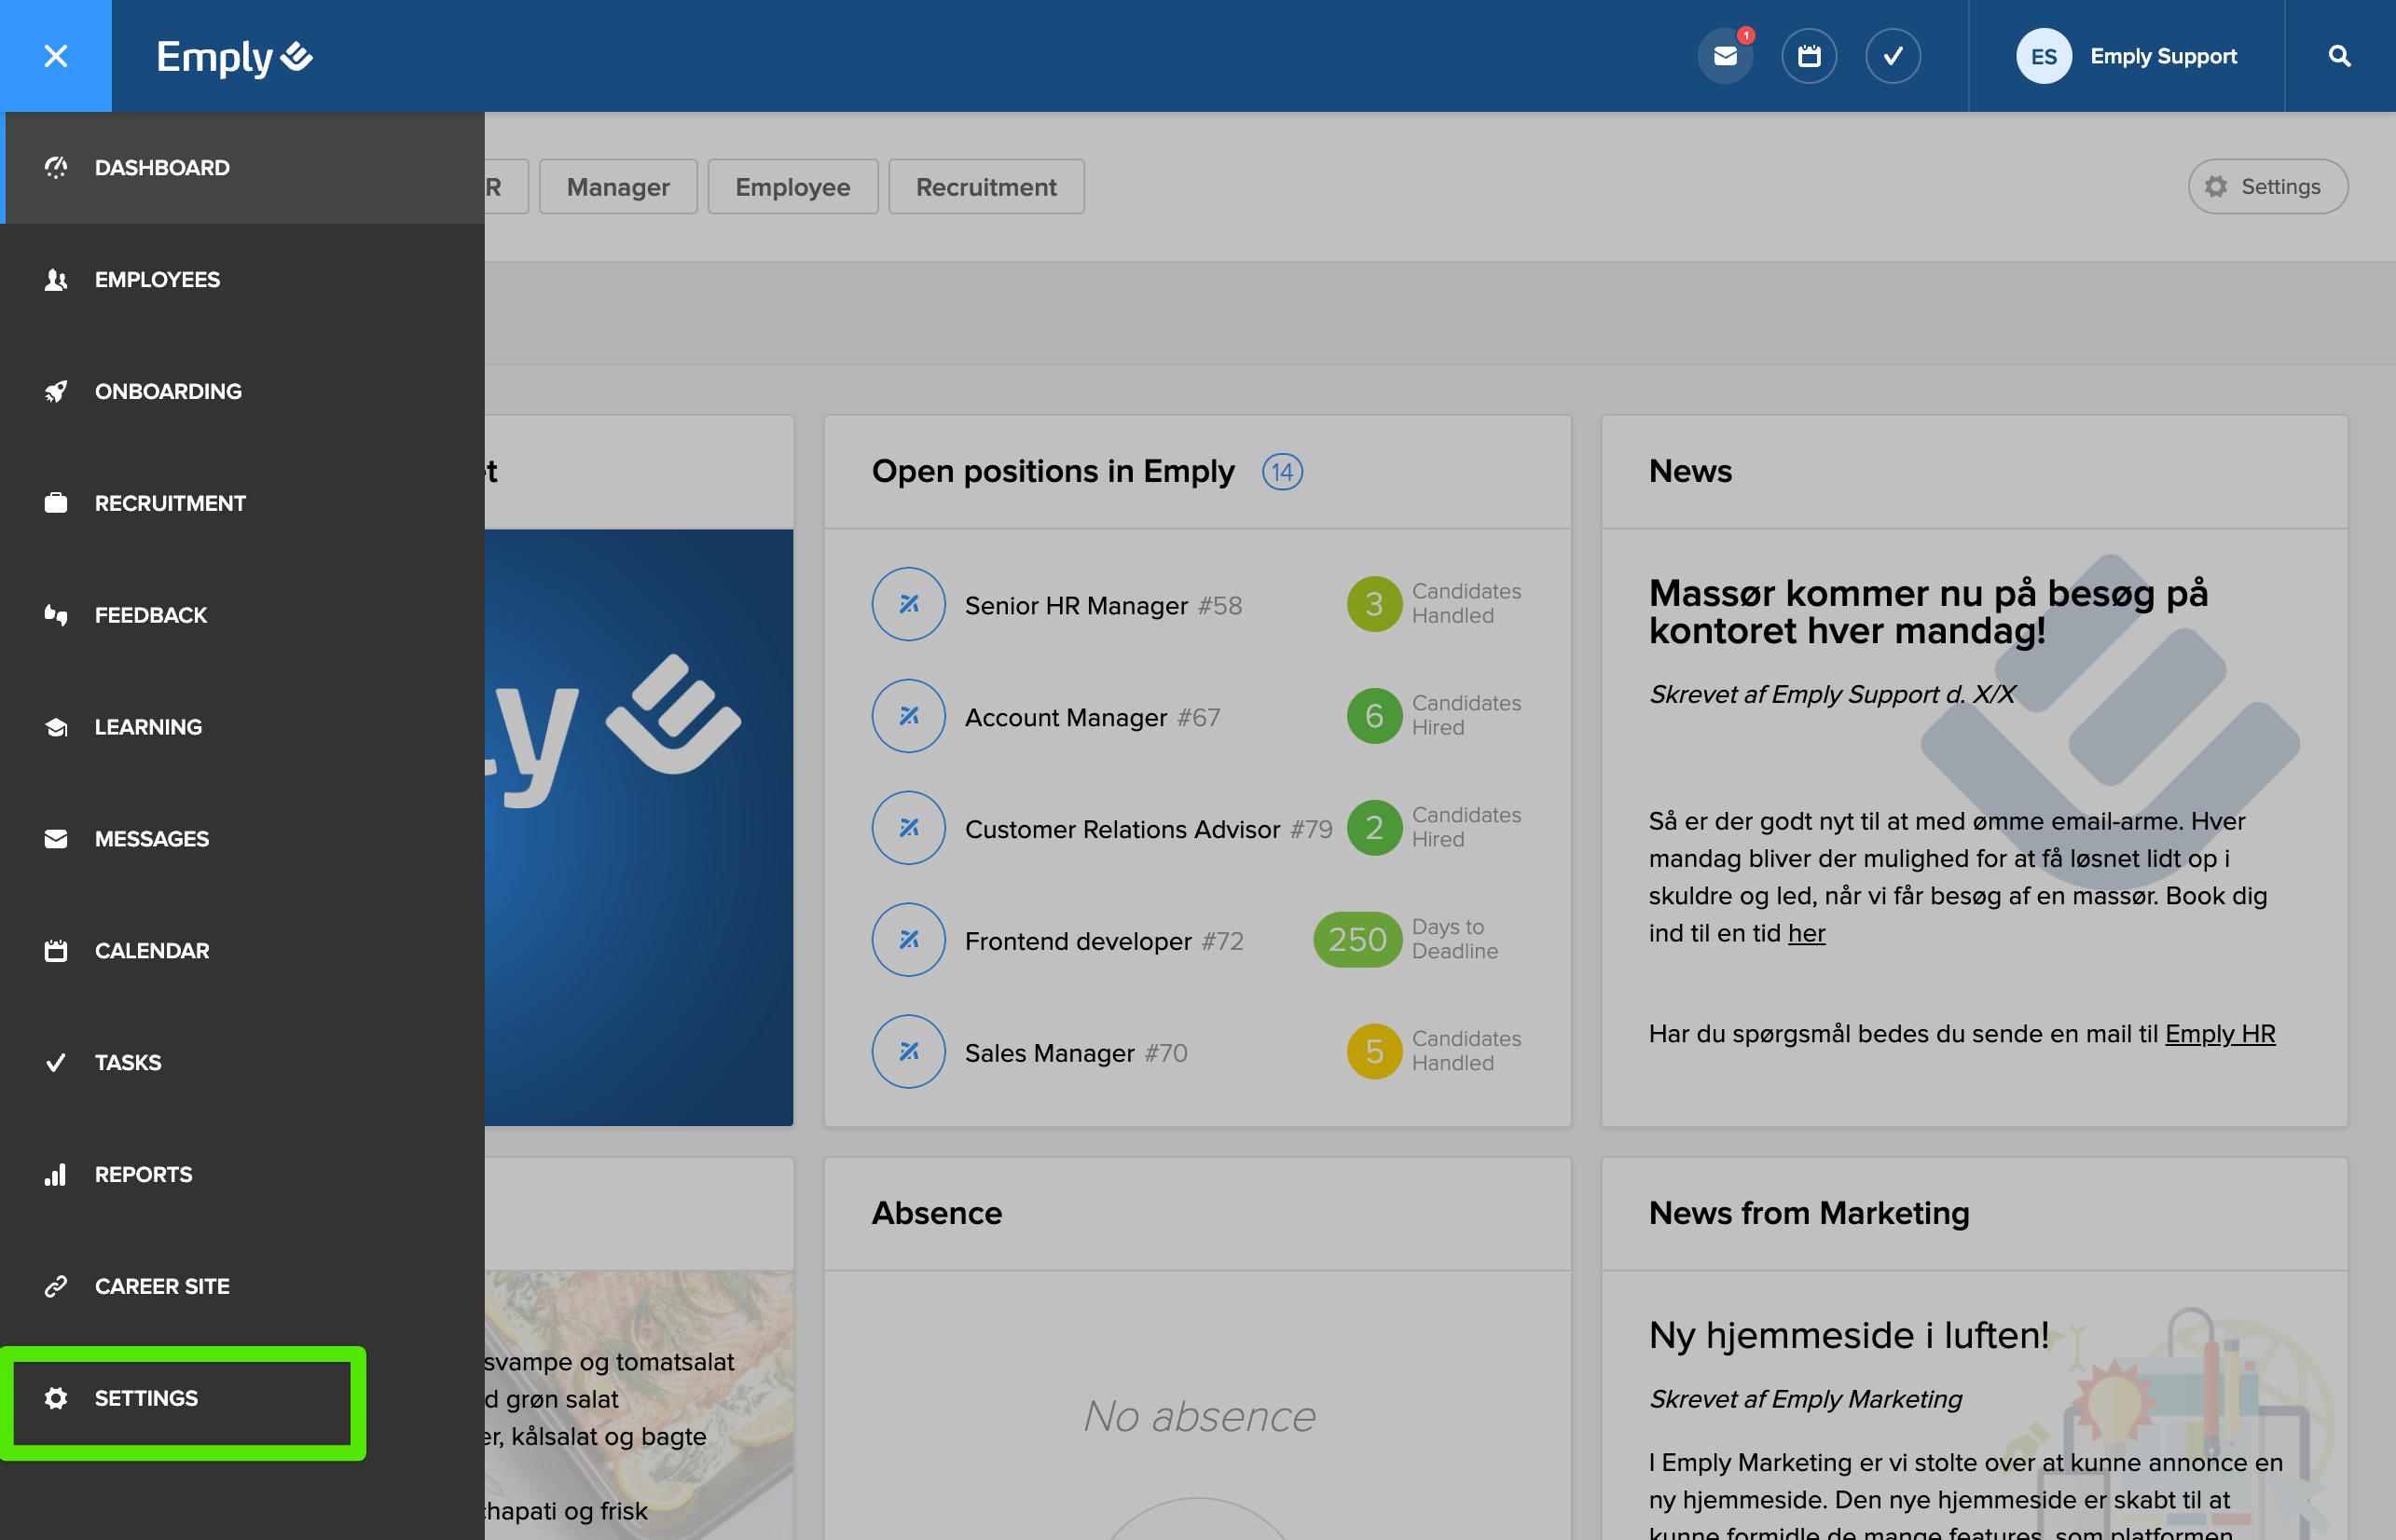2396x1540 pixels.
Task: Click the calendar icon in top bar
Action: (1808, 56)
